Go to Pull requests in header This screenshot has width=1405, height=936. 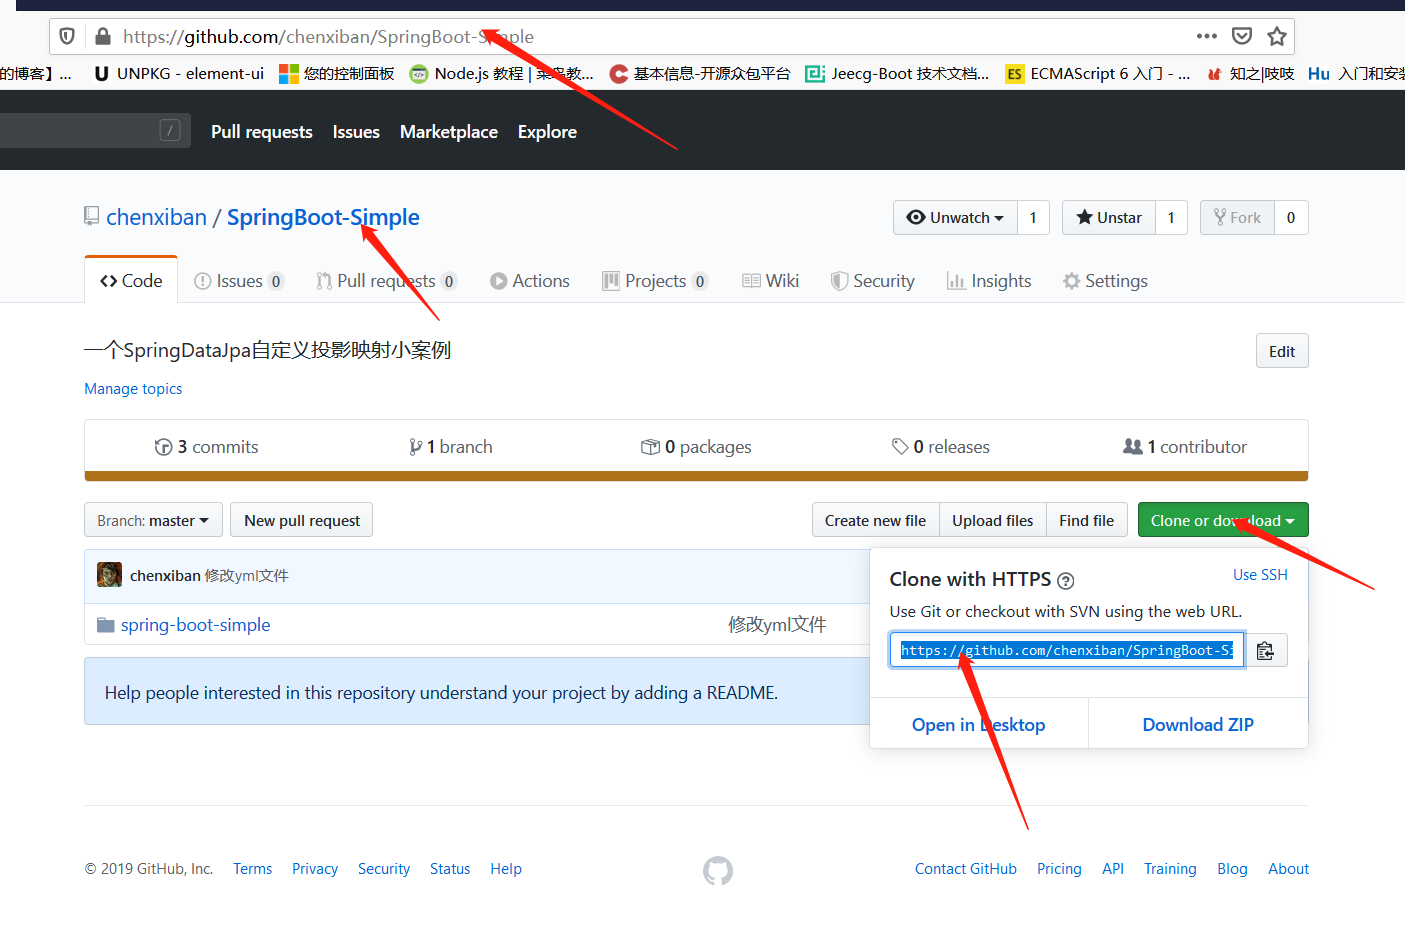[x=262, y=132]
